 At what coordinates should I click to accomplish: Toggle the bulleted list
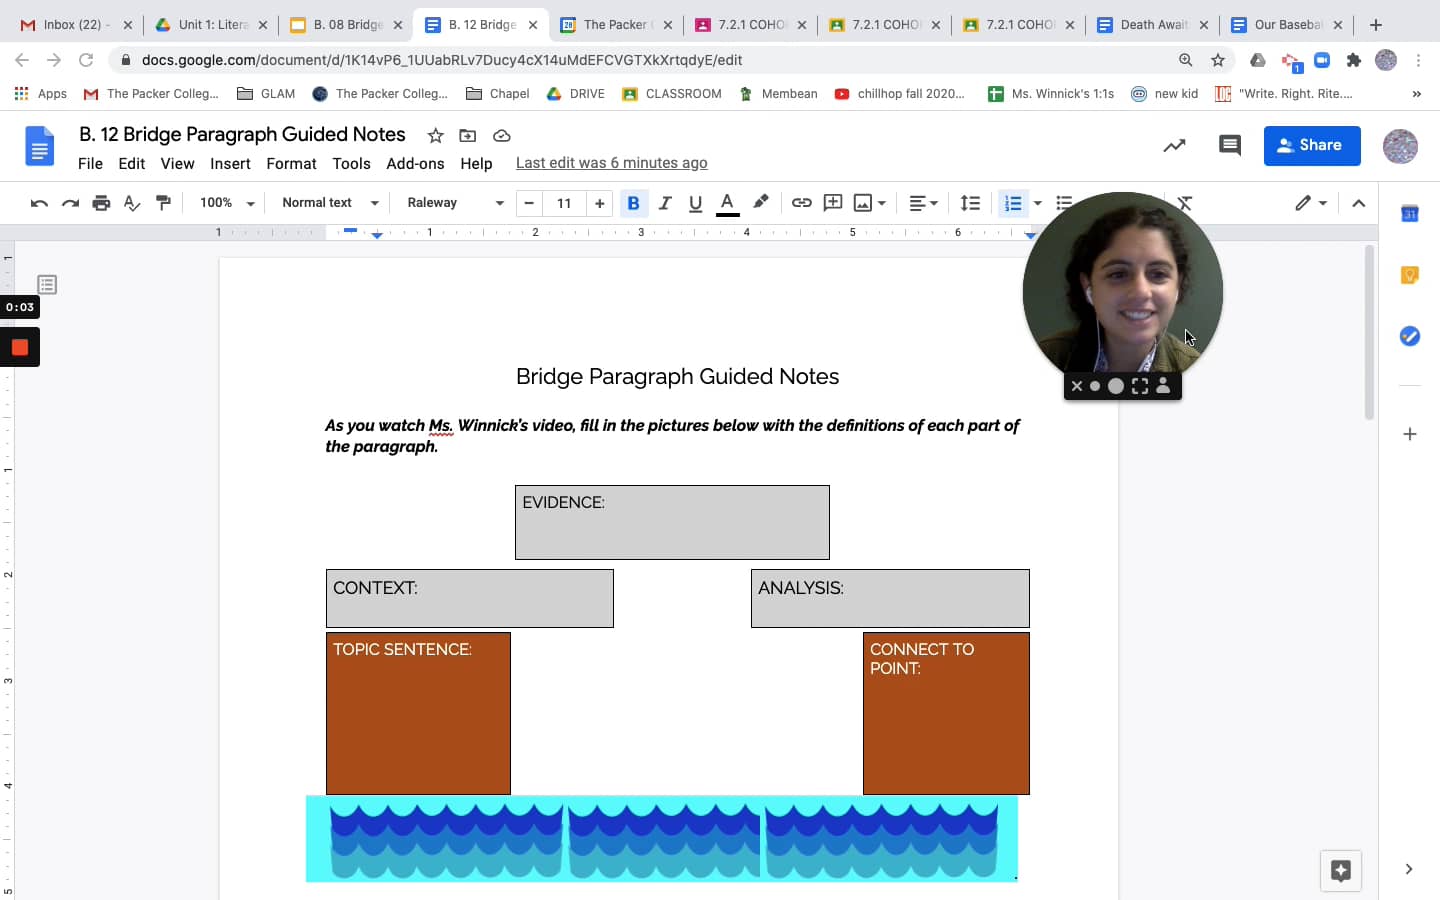tap(1064, 203)
